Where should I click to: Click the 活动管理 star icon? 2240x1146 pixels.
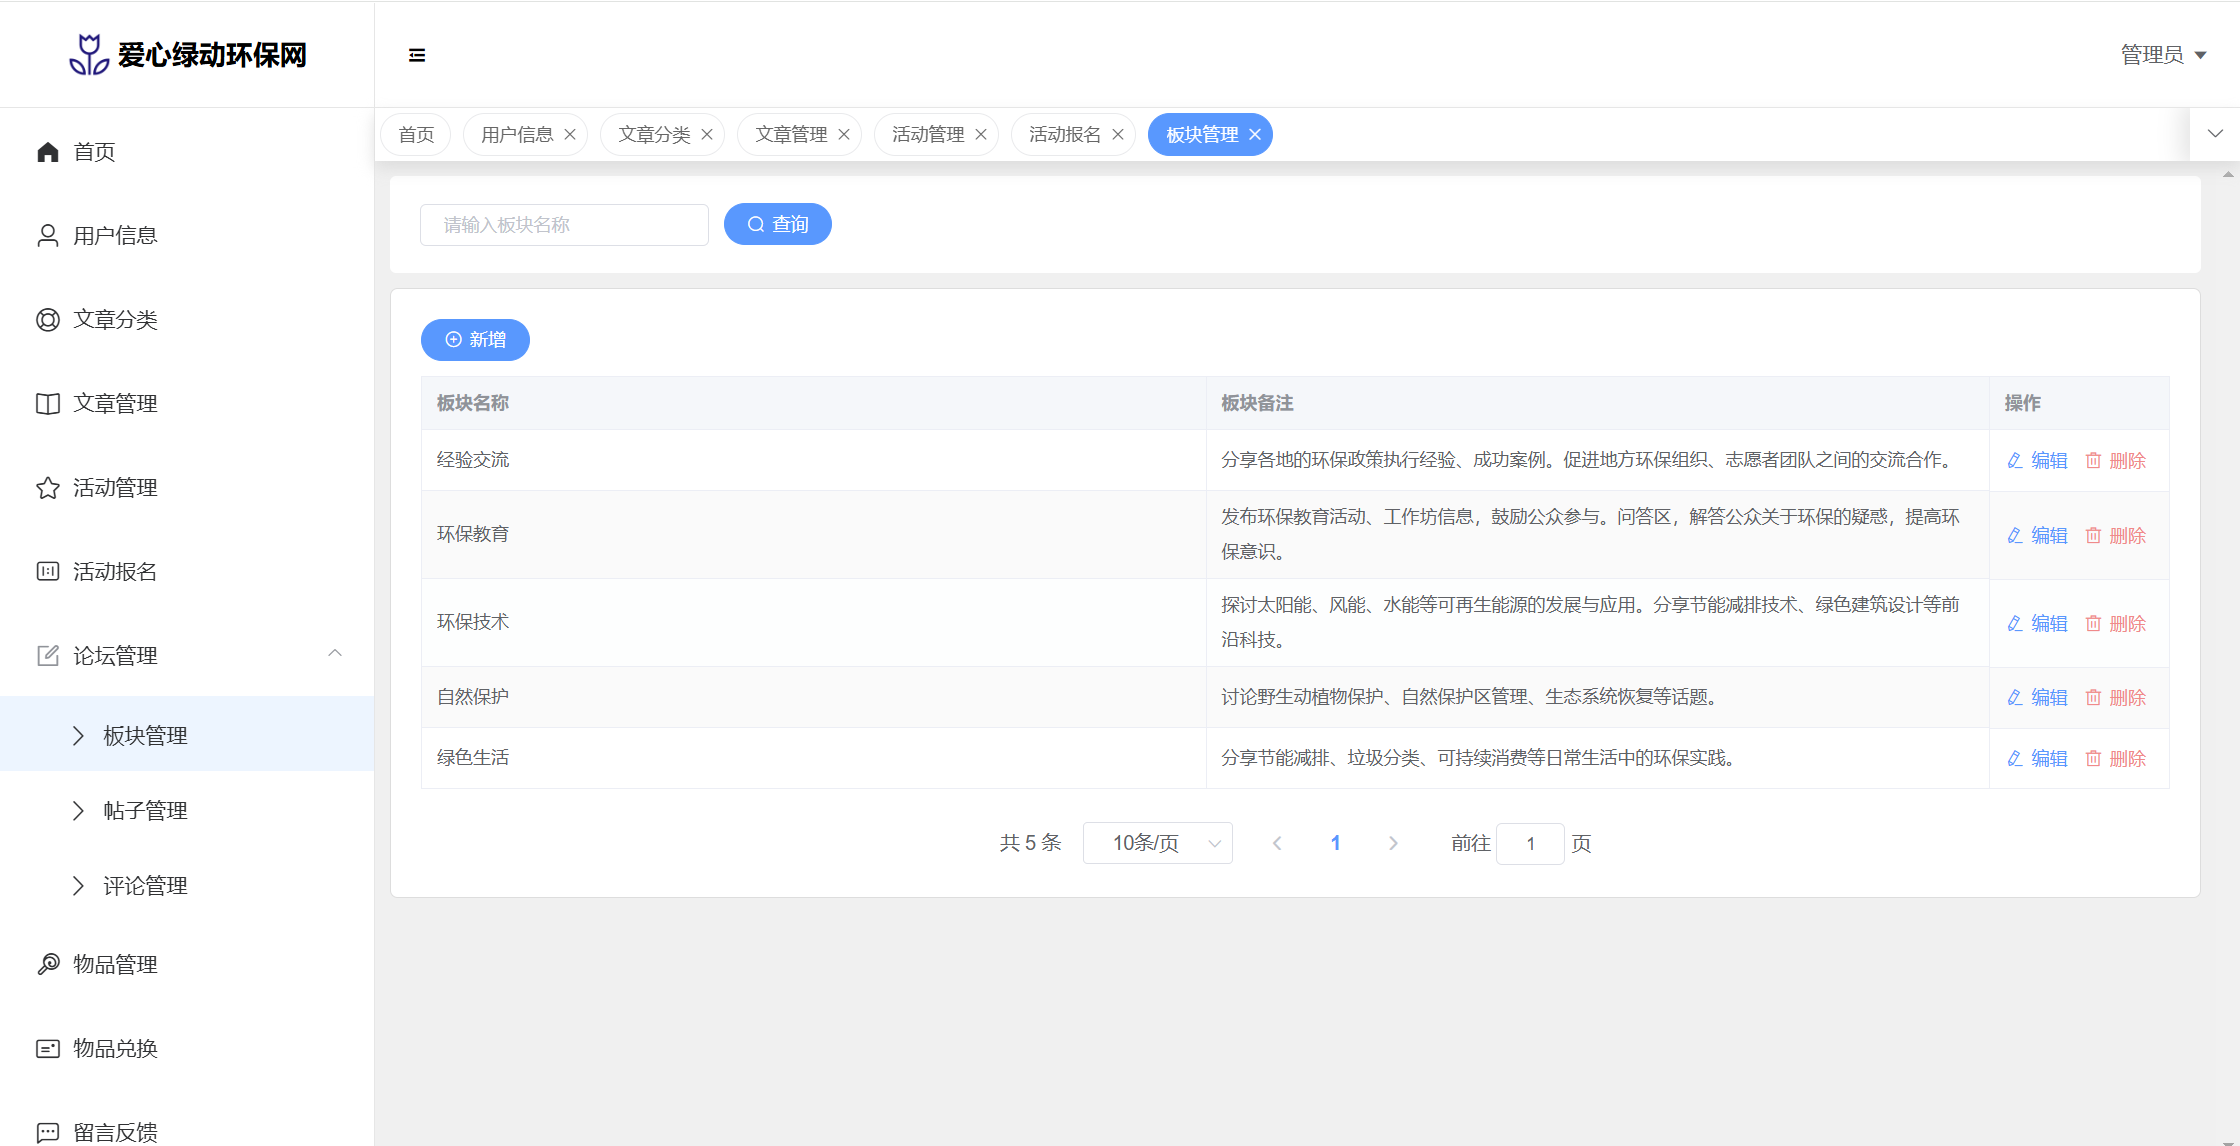click(47, 488)
